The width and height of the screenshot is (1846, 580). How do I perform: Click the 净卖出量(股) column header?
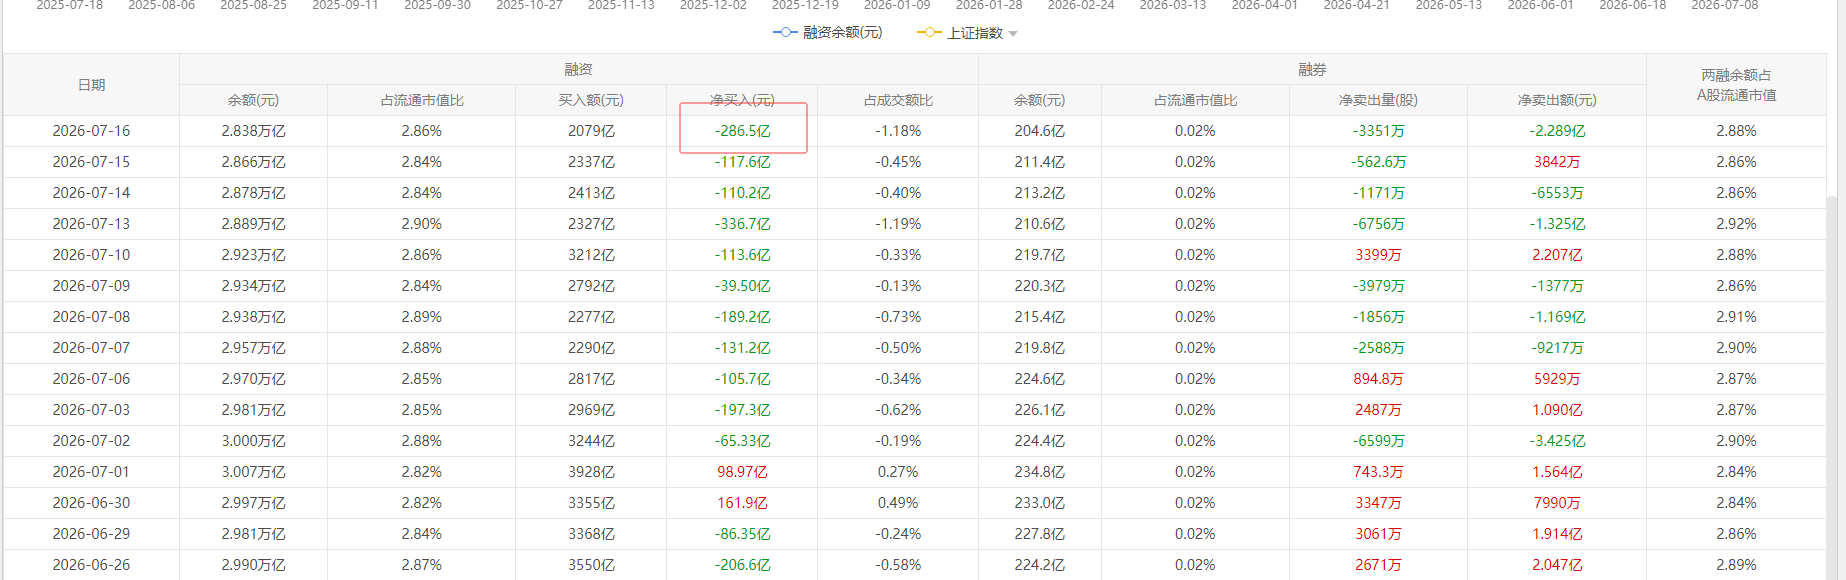coord(1378,100)
